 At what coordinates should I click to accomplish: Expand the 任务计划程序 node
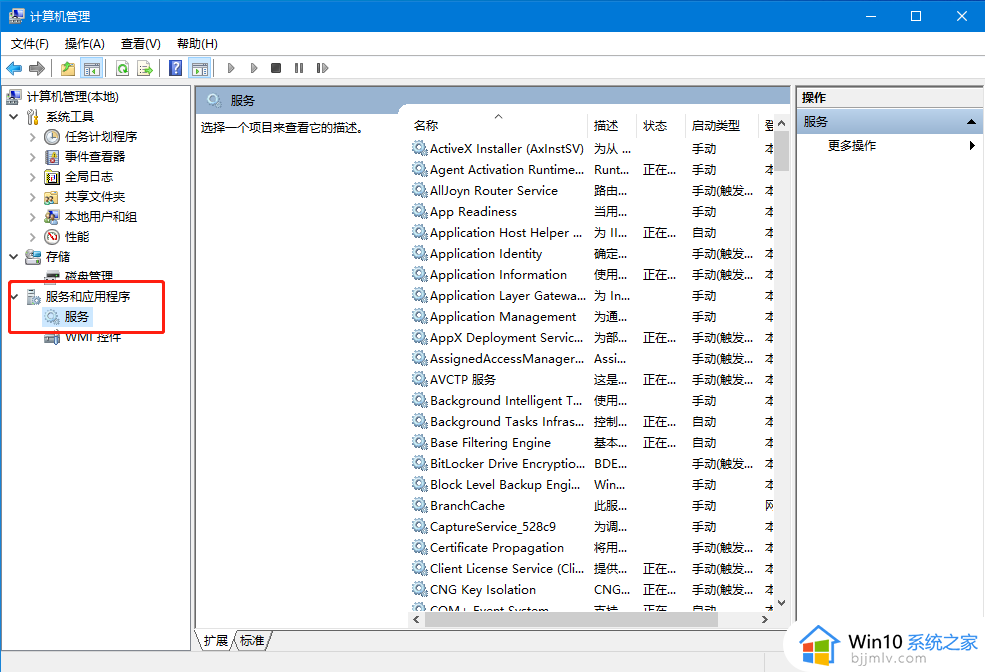coord(33,136)
